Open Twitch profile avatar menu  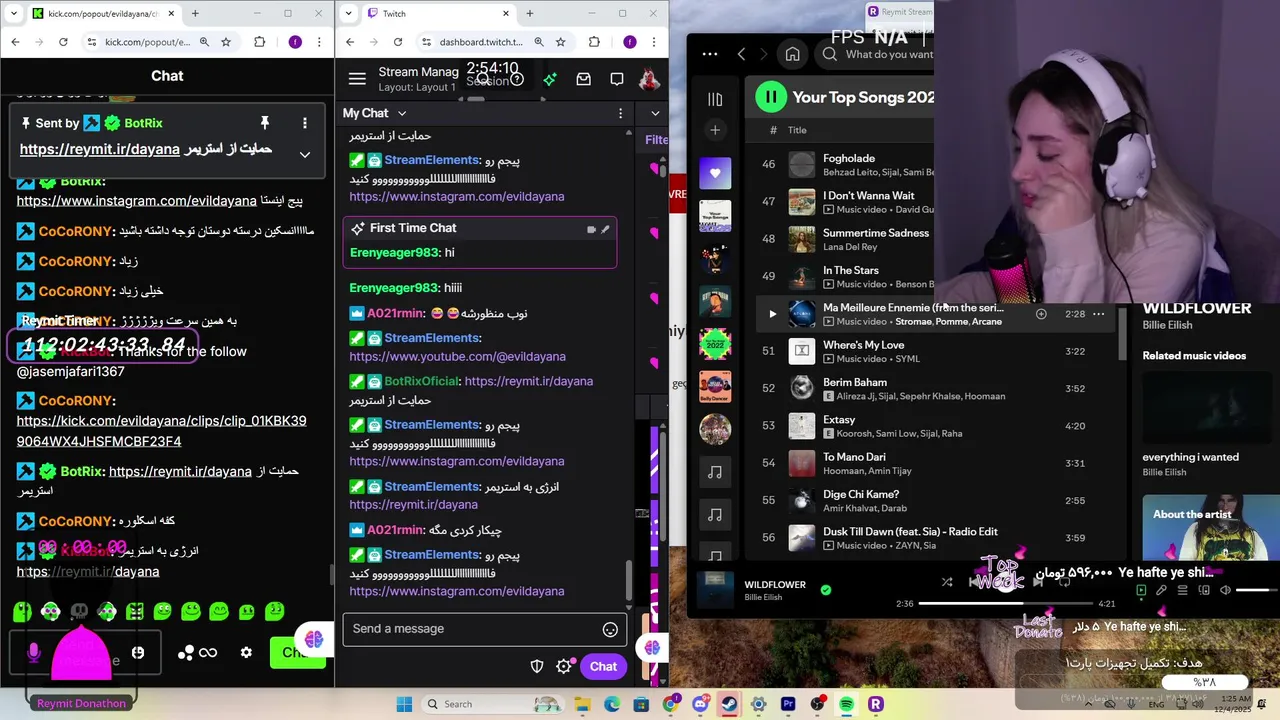649,79
